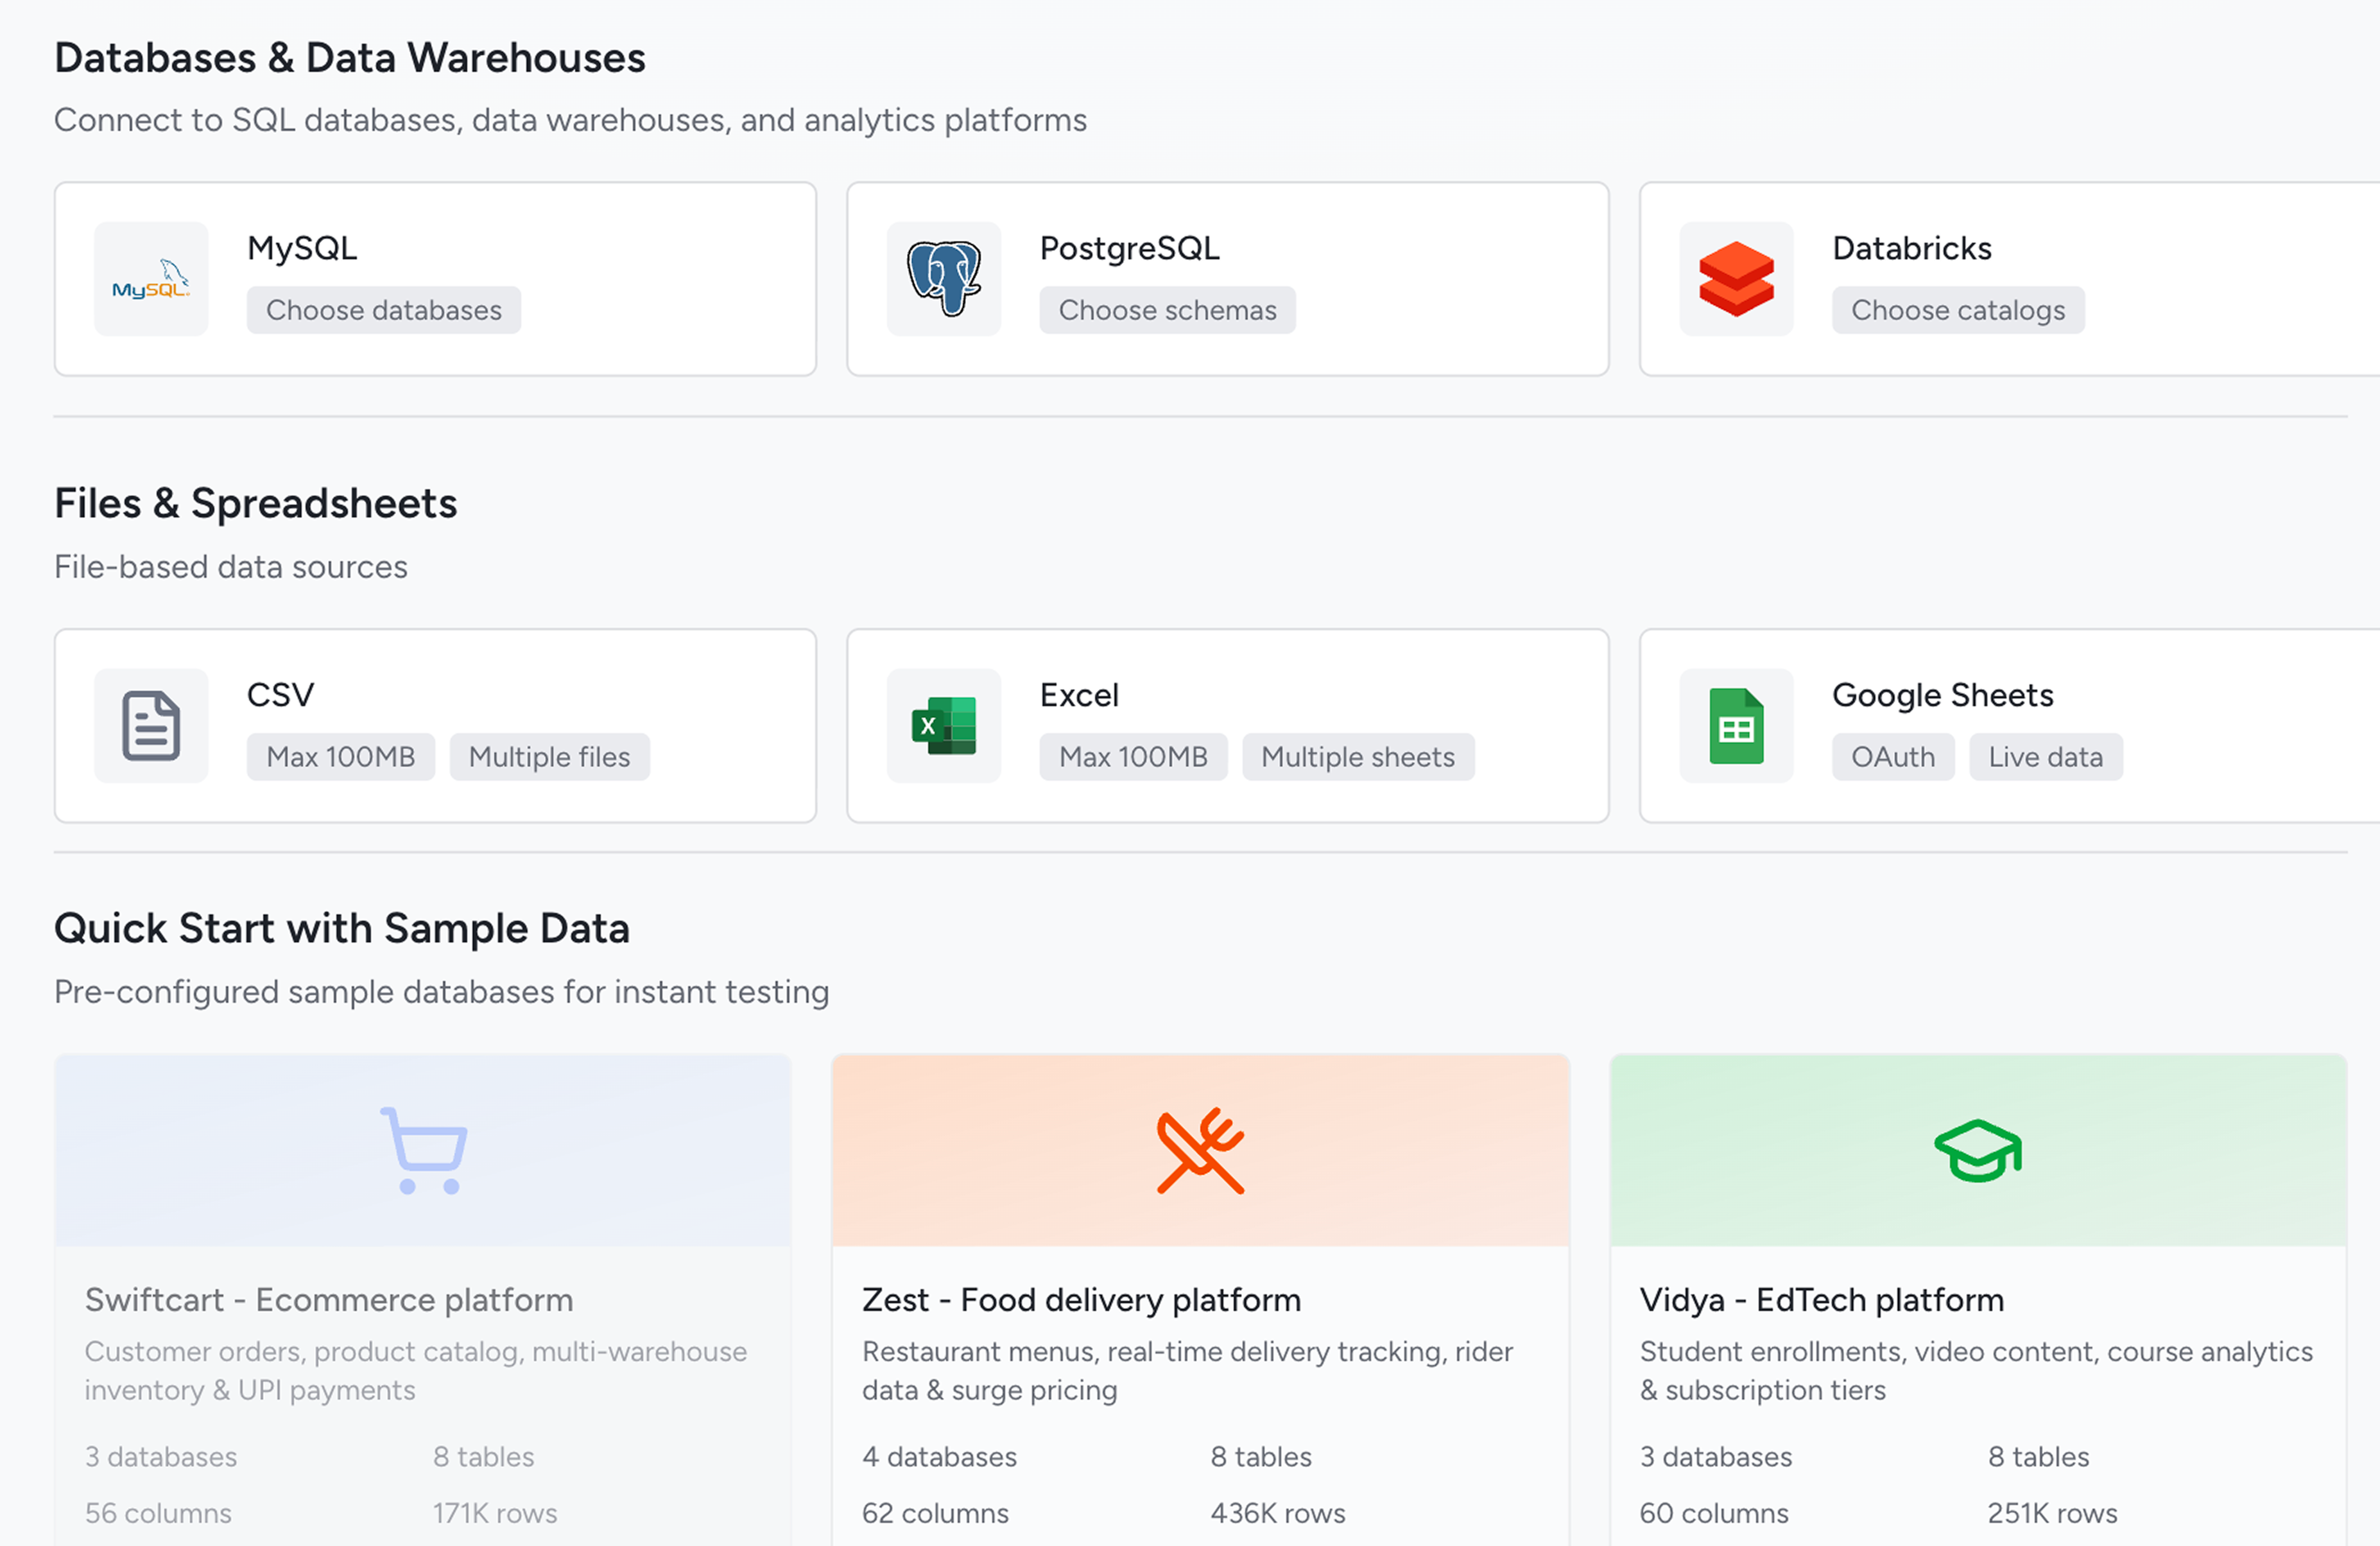Screen dimensions: 2380x1546
Task: Click the OAuth tag on Google Sheets
Action: click(x=1892, y=757)
